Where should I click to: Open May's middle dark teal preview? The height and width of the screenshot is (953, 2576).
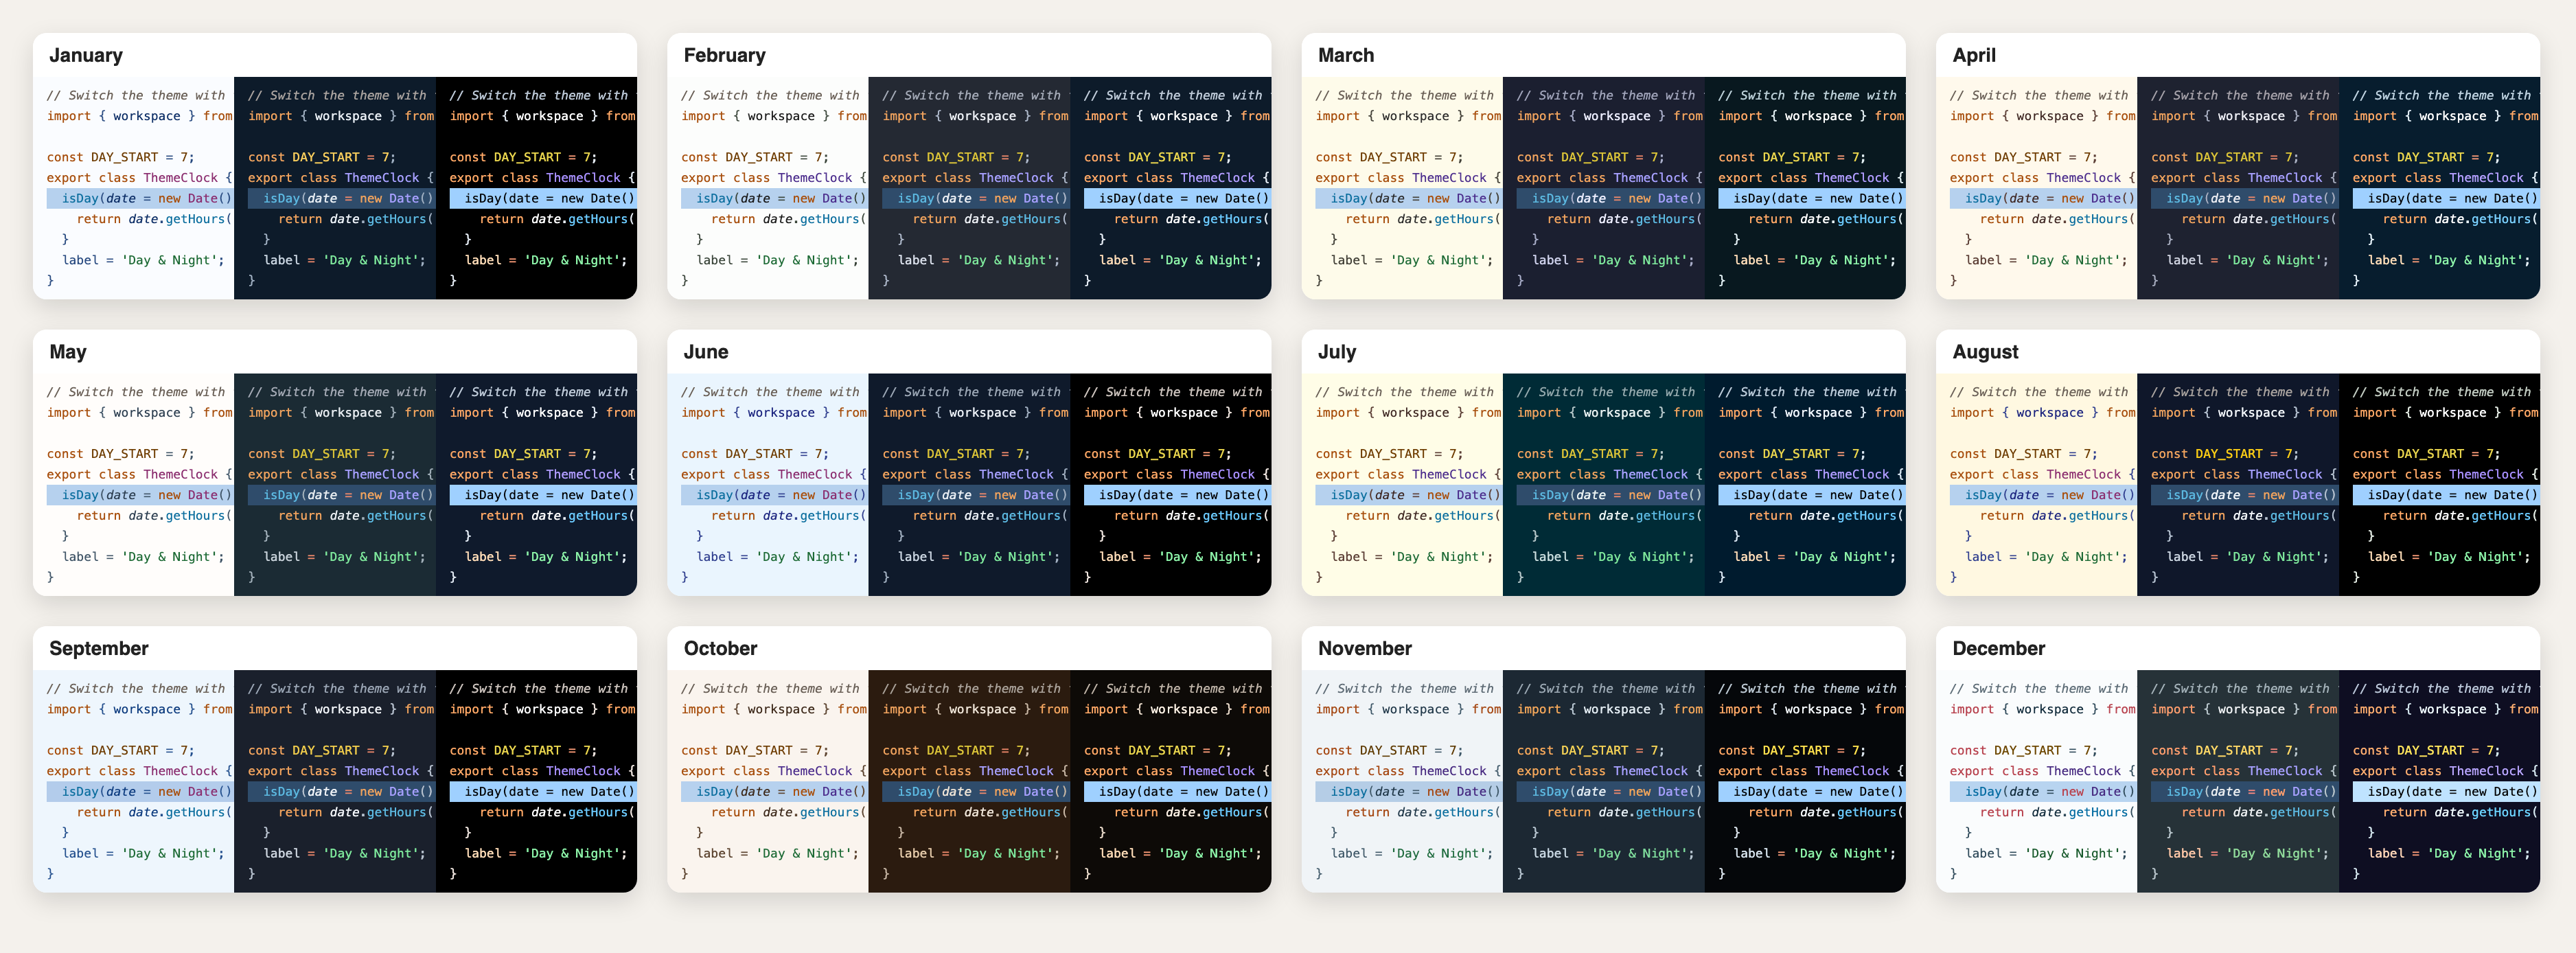tap(335, 485)
